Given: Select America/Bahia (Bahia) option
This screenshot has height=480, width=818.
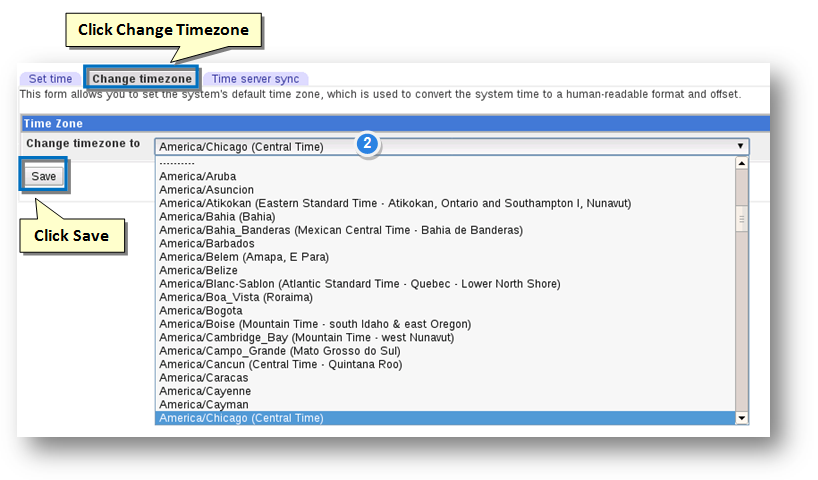Looking at the screenshot, I should coord(217,217).
